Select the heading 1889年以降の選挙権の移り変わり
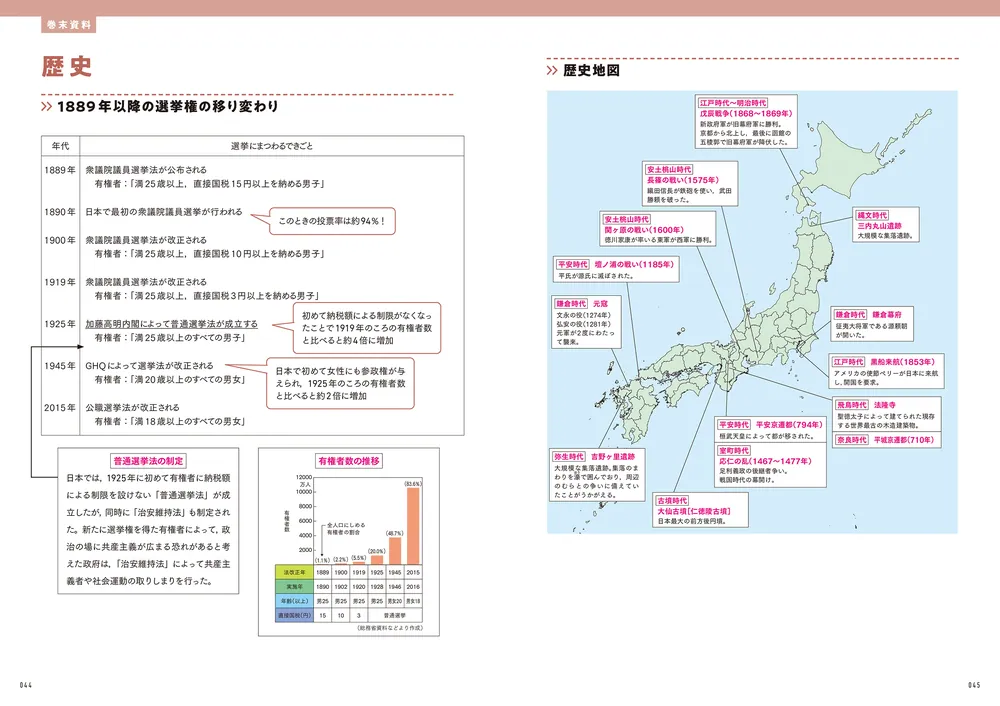The height and width of the screenshot is (706, 1000). tap(168, 107)
